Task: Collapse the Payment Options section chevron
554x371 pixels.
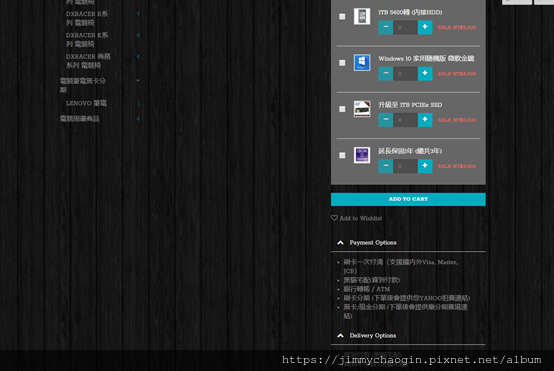Action: tap(340, 243)
